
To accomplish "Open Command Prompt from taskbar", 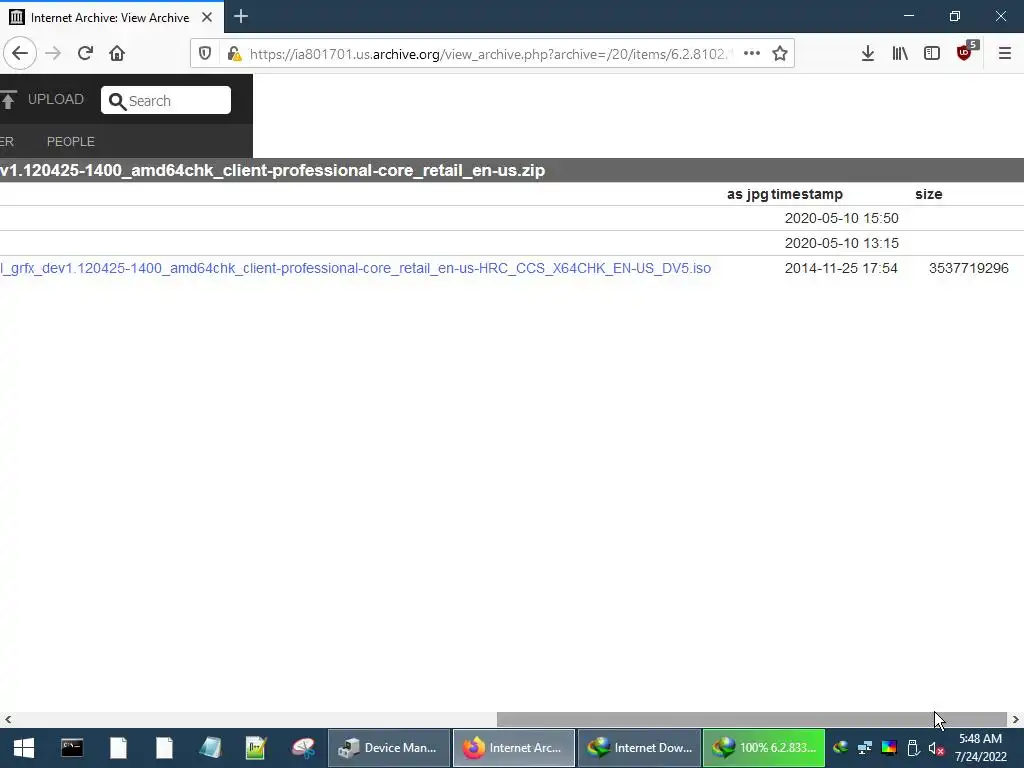I will [72, 748].
